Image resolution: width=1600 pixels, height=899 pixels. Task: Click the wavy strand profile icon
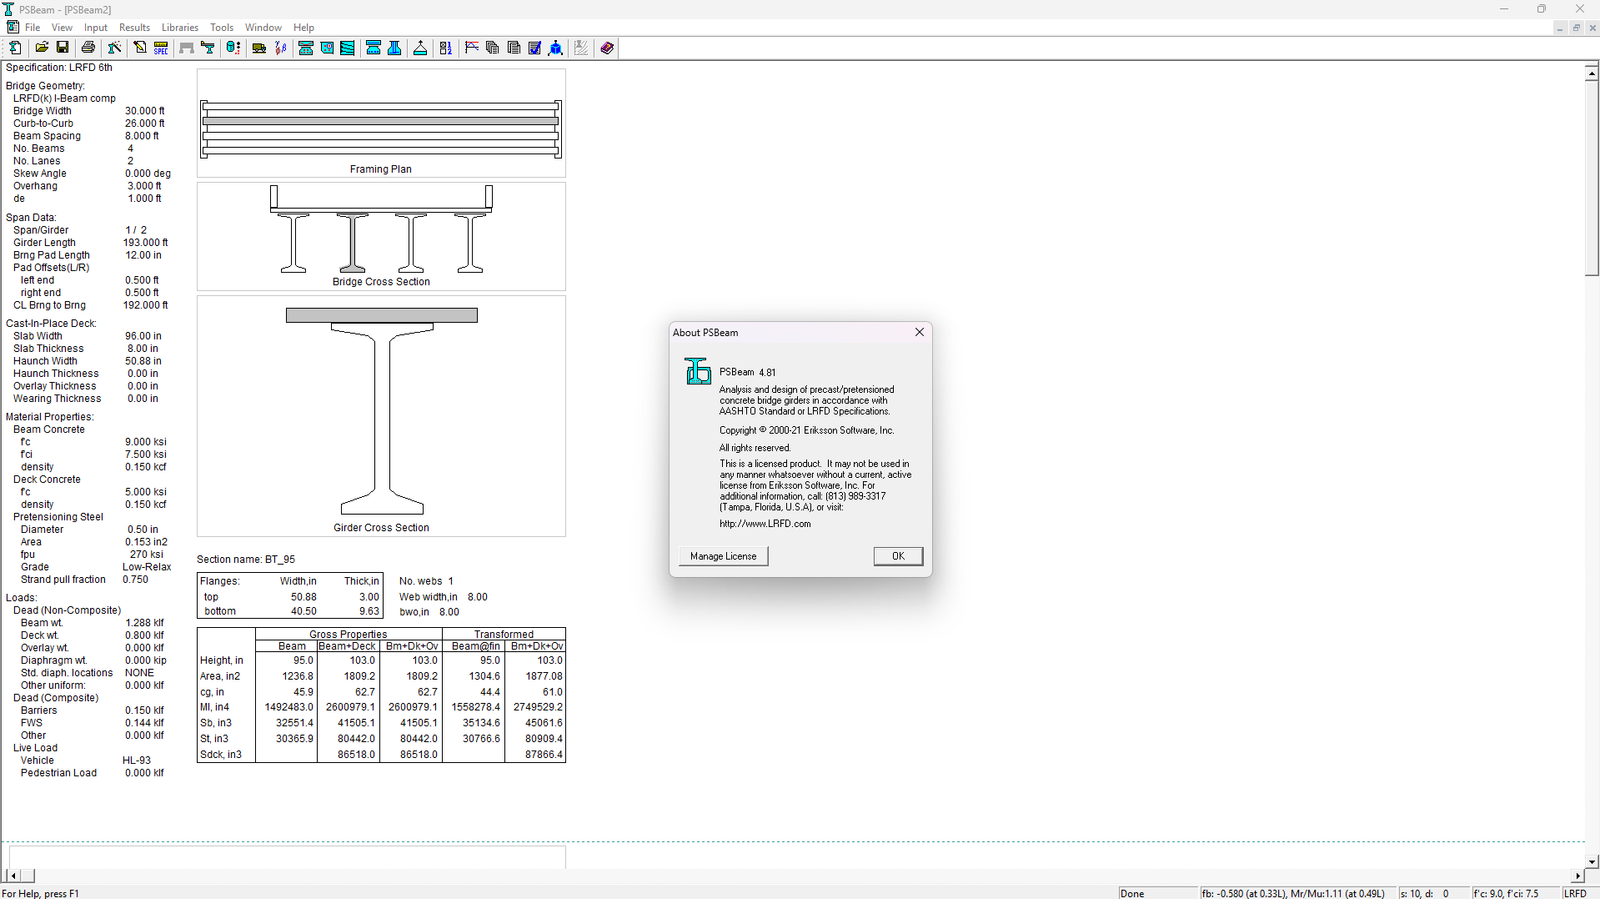347,48
